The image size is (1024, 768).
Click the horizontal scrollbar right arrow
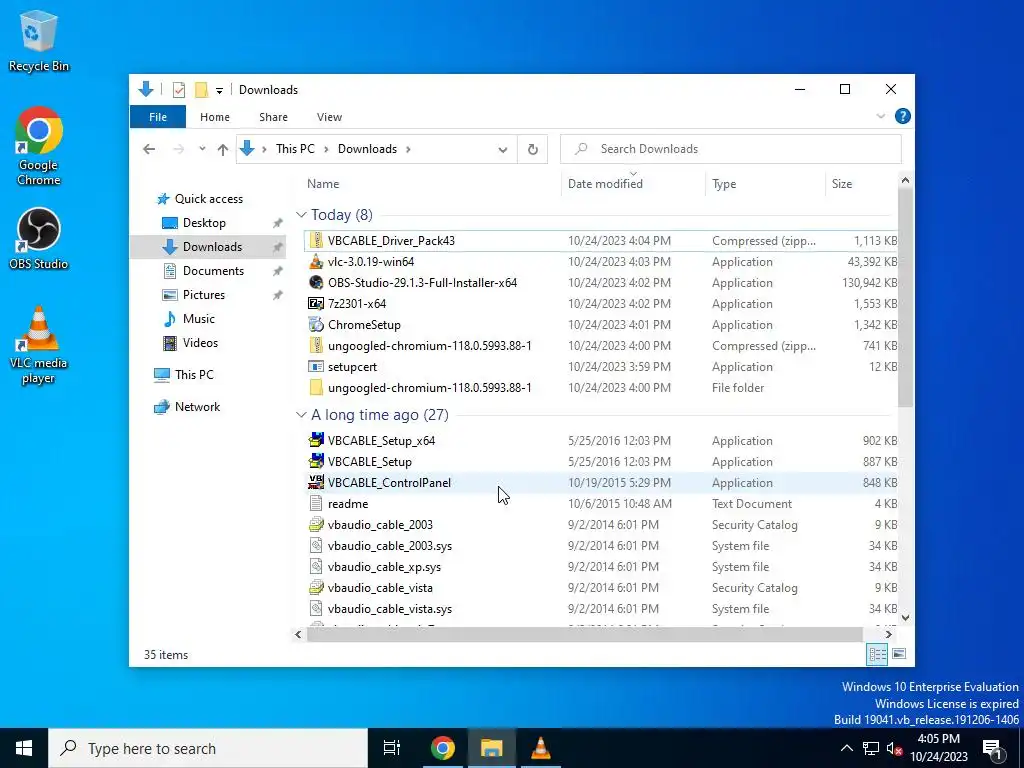[x=888, y=634]
